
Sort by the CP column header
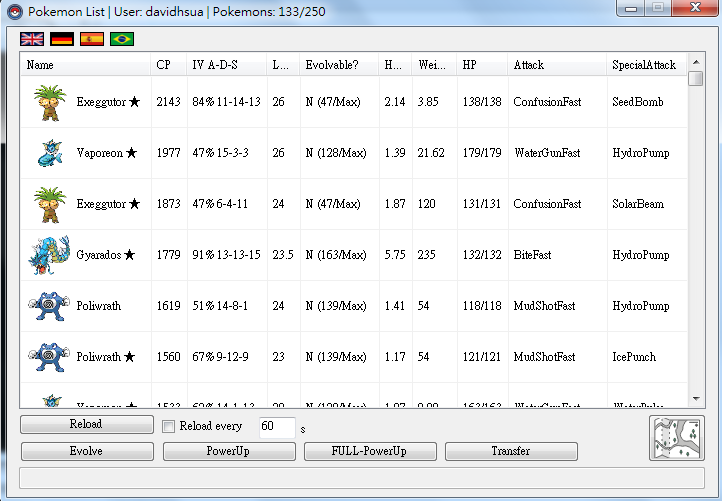169,65
